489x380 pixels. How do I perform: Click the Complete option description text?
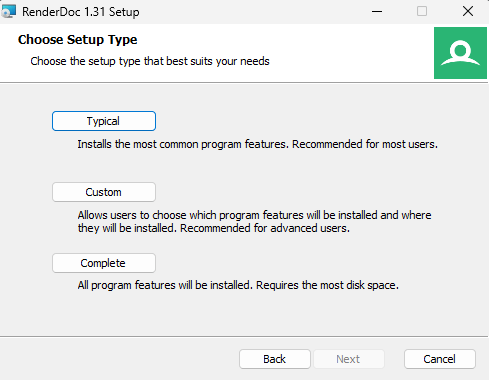coord(238,285)
